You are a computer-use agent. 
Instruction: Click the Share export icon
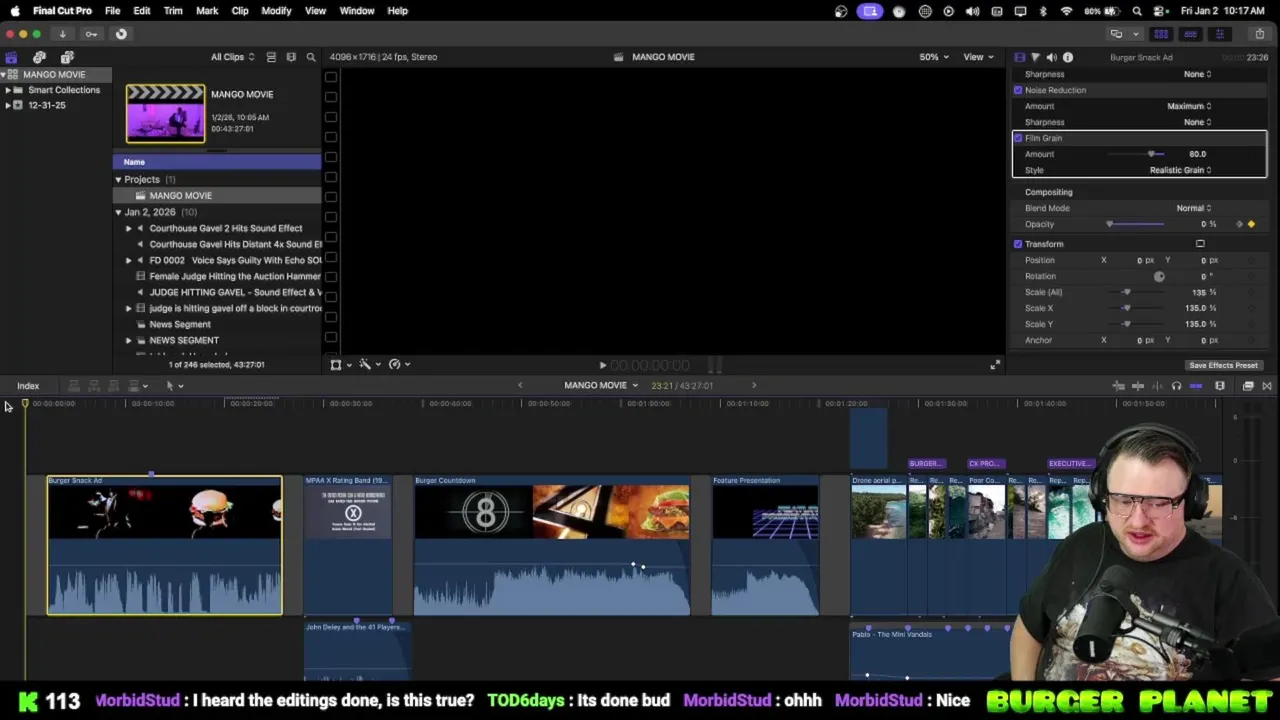click(1259, 34)
